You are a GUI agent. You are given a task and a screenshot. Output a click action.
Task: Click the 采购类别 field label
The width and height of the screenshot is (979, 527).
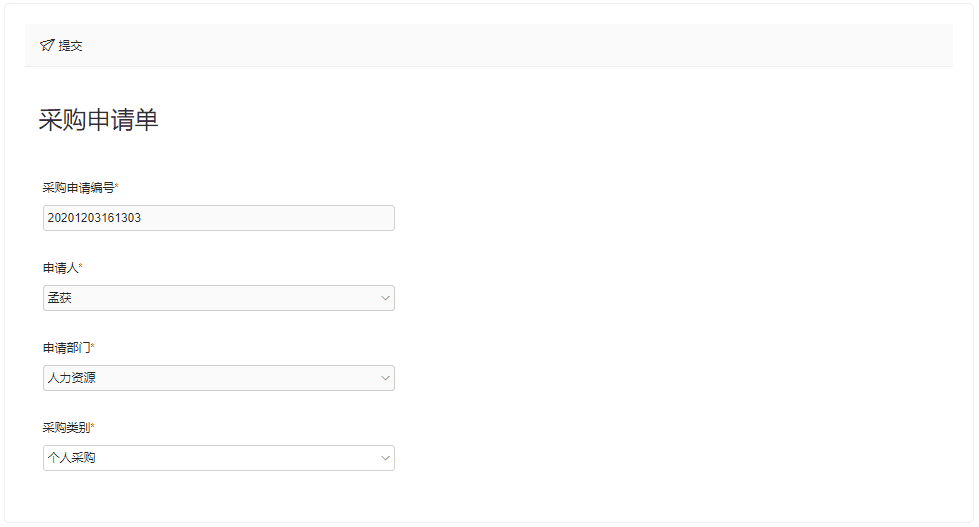pyautogui.click(x=66, y=428)
